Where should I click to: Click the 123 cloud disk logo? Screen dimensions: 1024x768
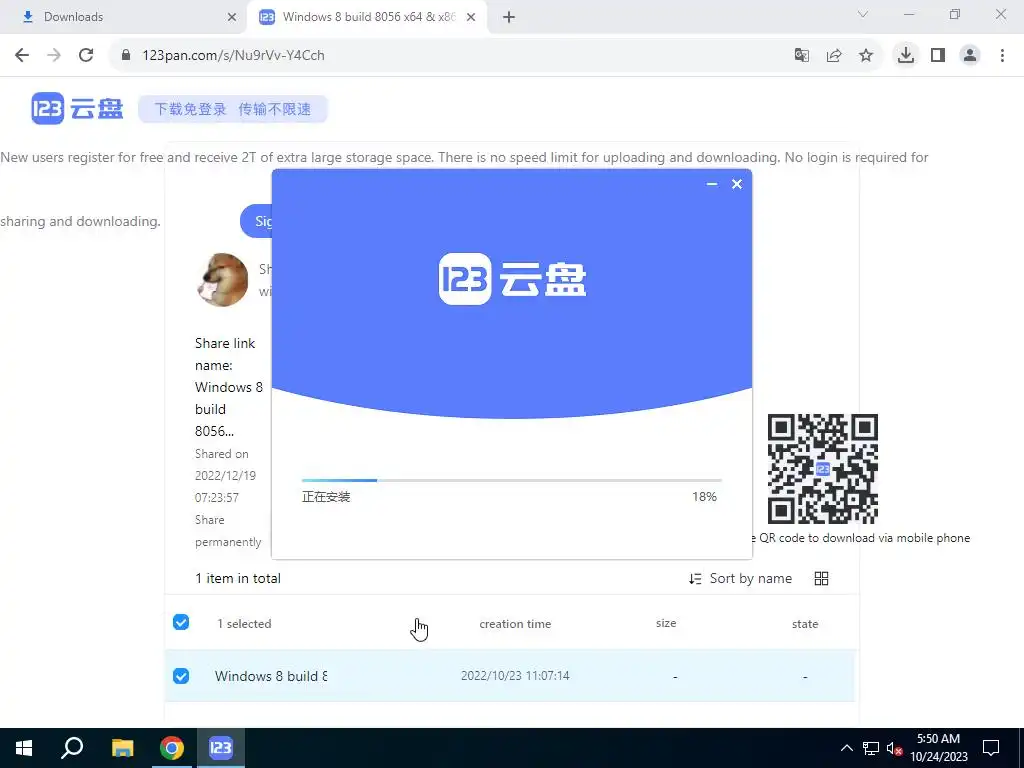click(x=77, y=108)
